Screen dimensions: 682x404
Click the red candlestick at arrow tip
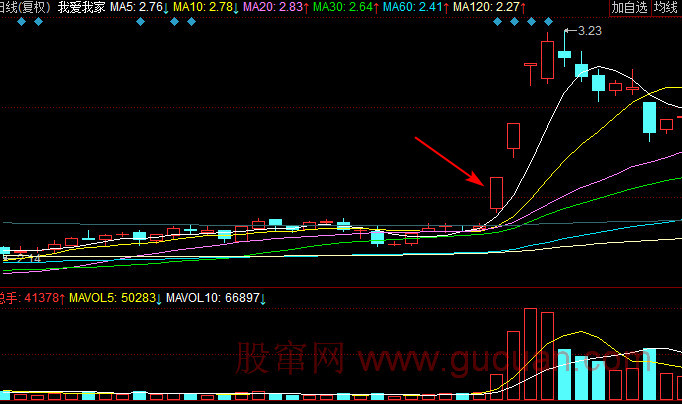tap(495, 192)
